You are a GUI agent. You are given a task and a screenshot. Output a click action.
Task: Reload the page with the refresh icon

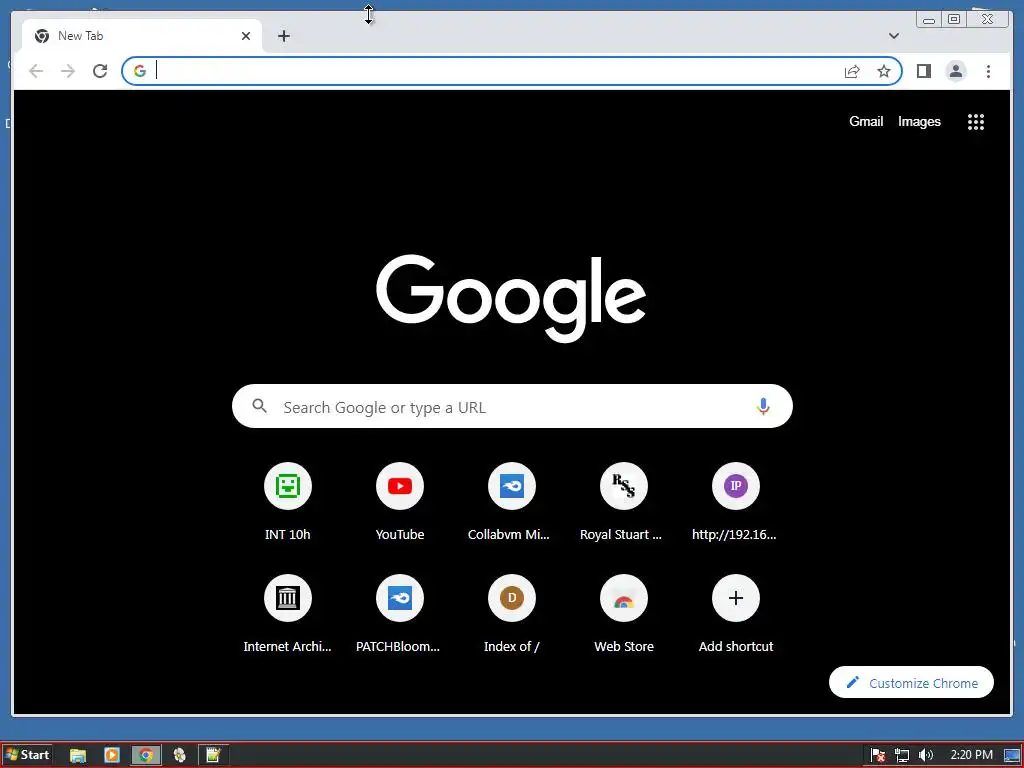(100, 71)
